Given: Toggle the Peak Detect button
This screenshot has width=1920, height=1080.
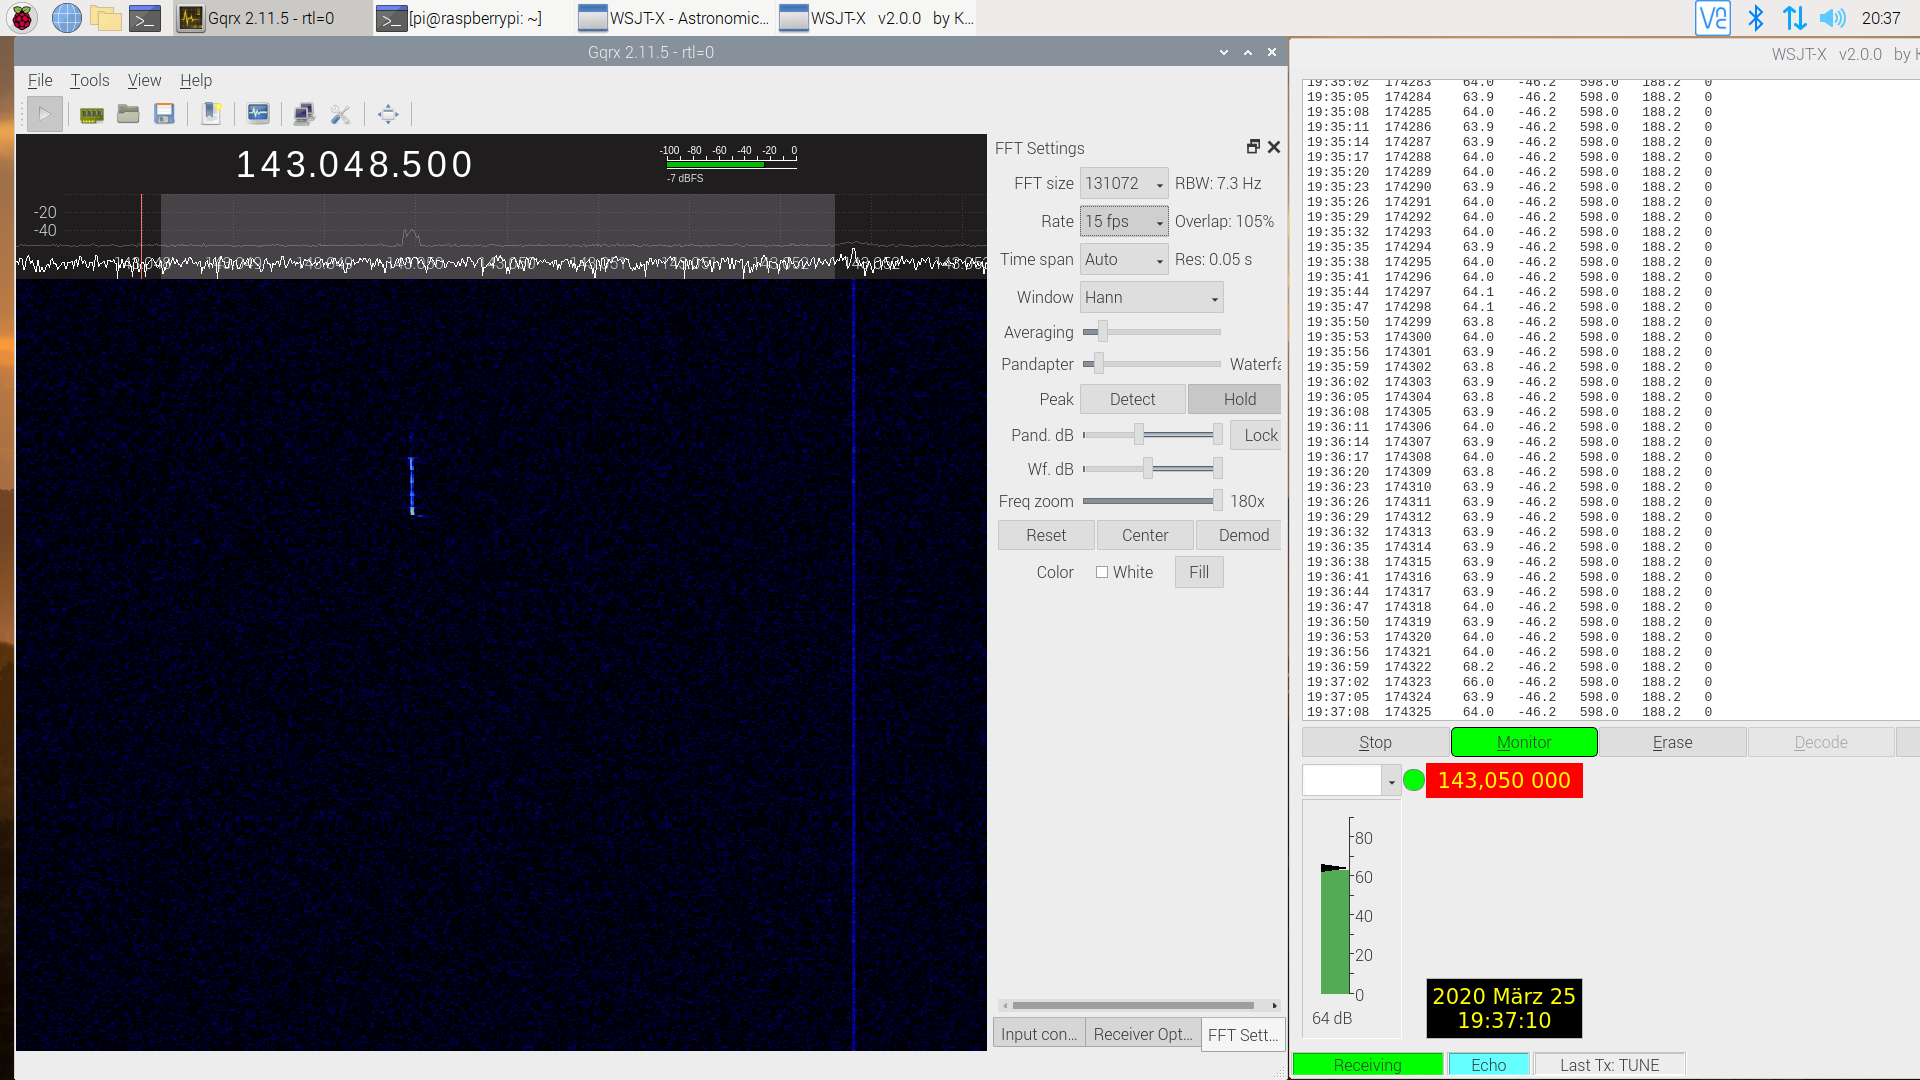Looking at the screenshot, I should click(x=1132, y=399).
